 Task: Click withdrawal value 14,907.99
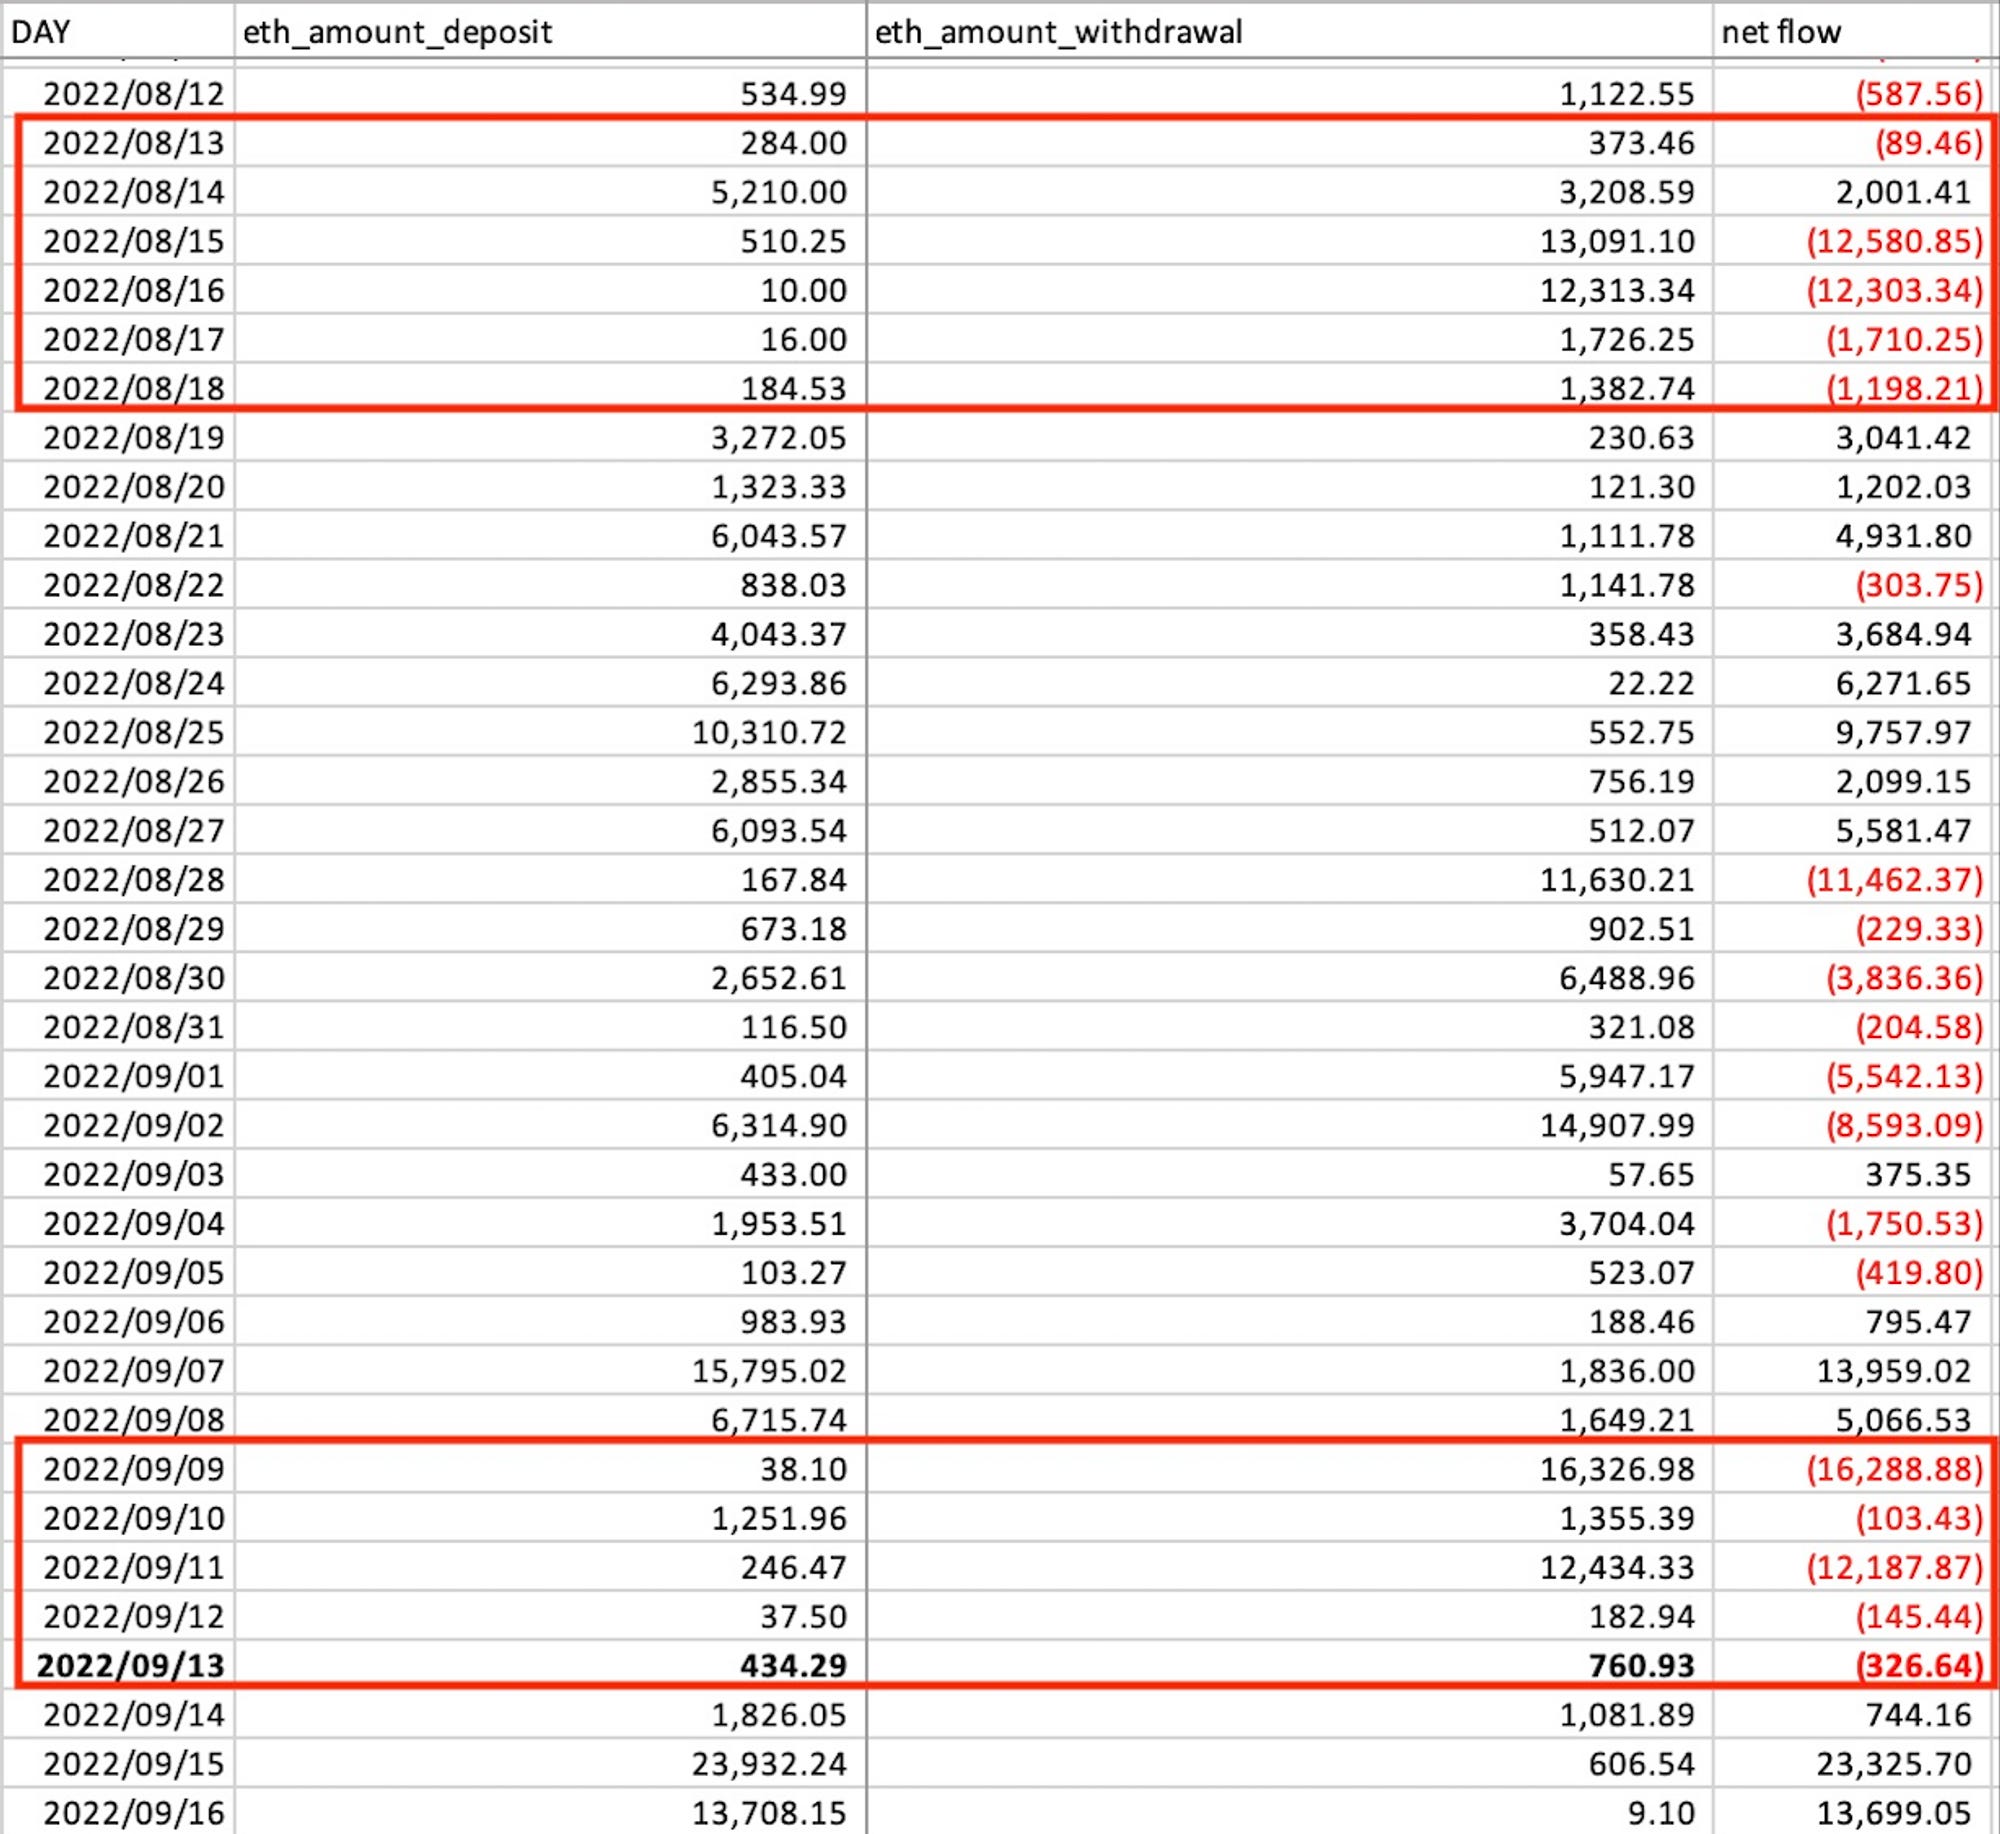tap(1617, 1125)
